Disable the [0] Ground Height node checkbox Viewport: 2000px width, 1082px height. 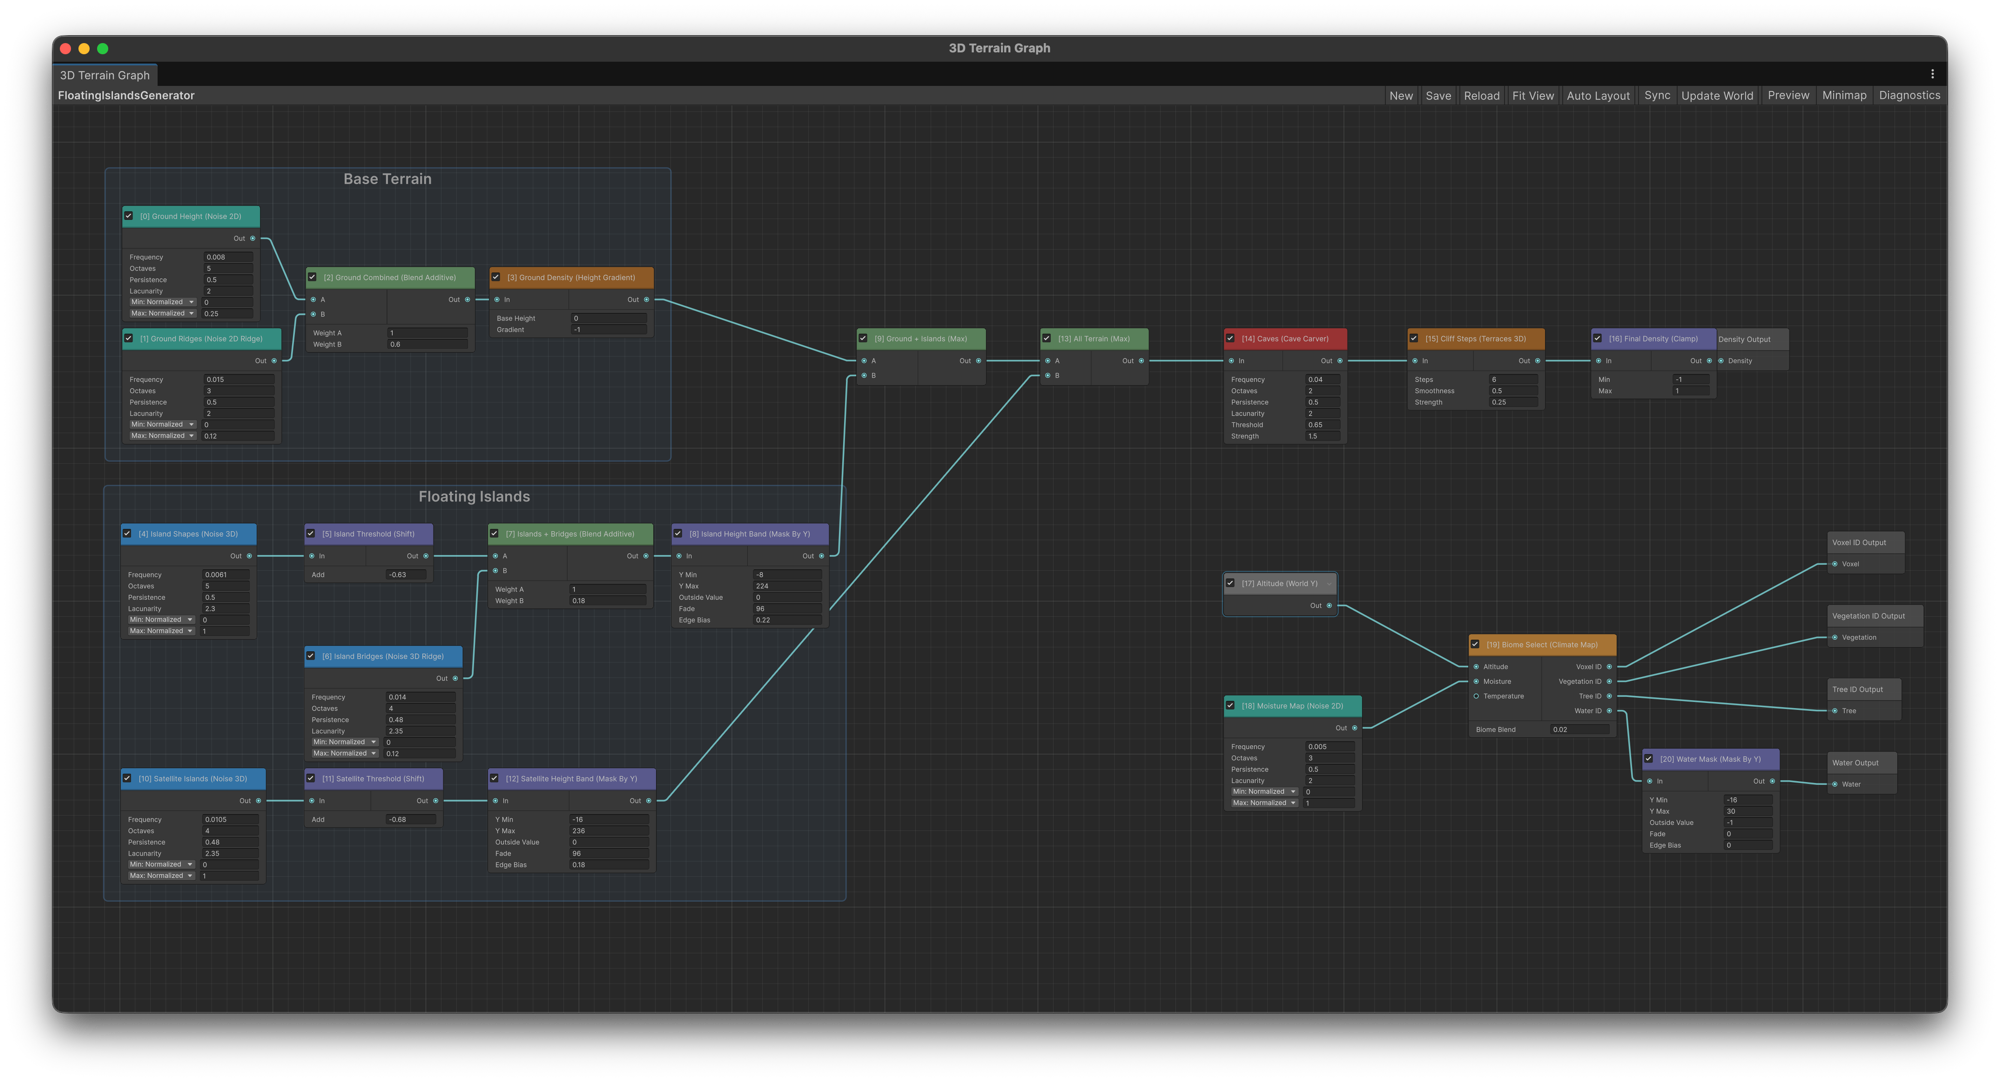click(129, 216)
